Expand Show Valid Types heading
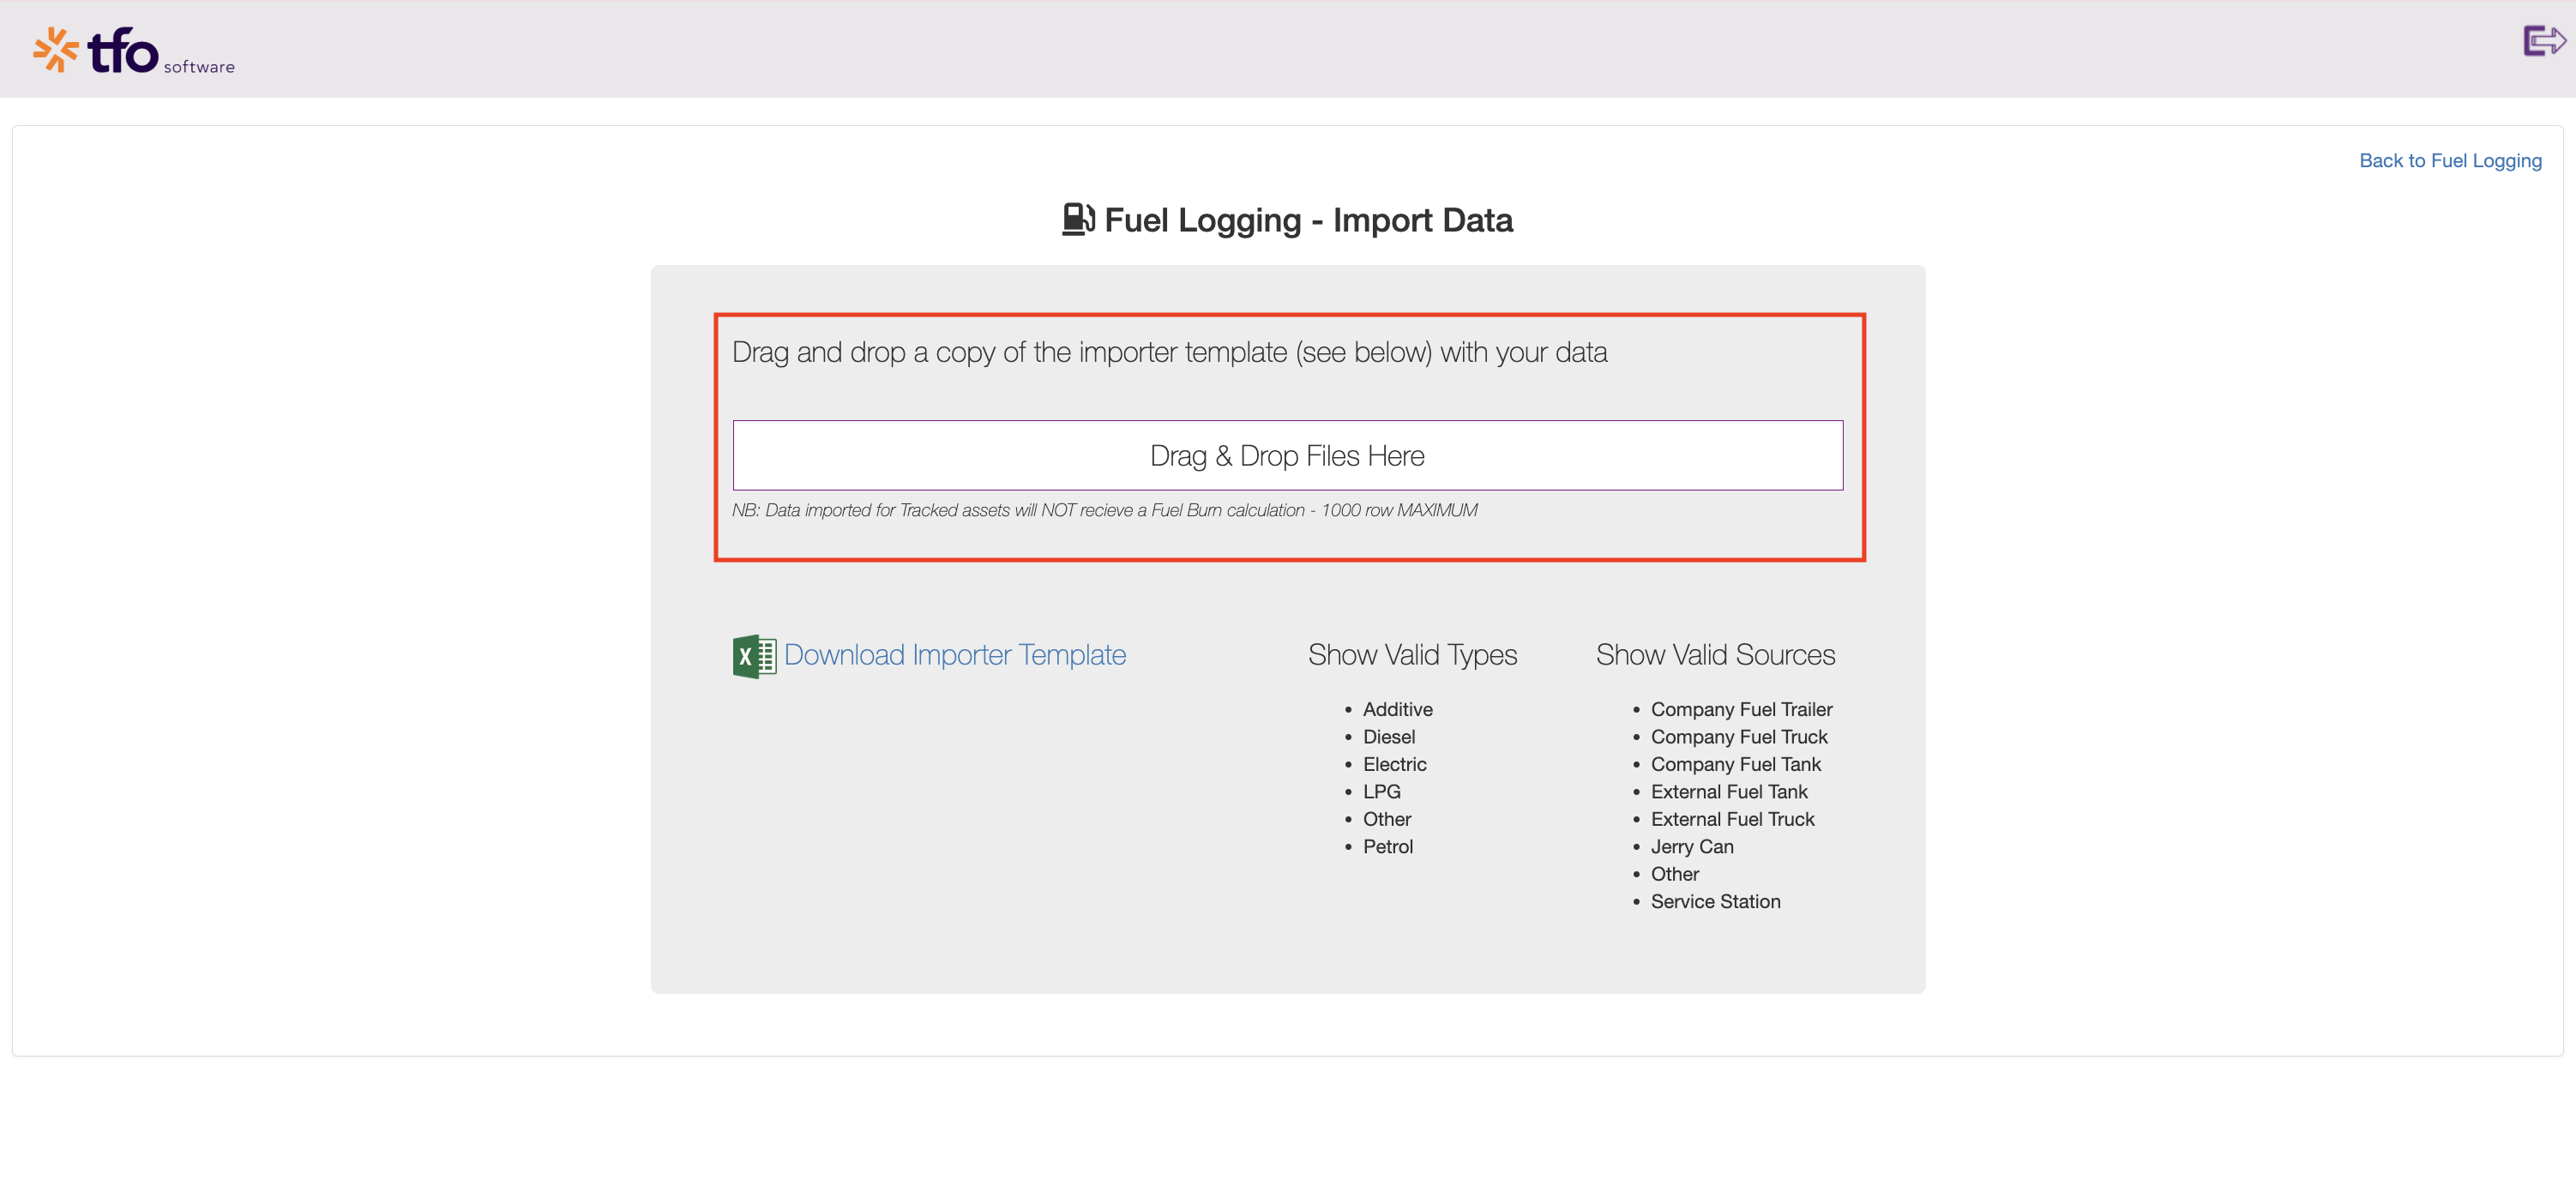2576x1204 pixels. [x=1412, y=655]
